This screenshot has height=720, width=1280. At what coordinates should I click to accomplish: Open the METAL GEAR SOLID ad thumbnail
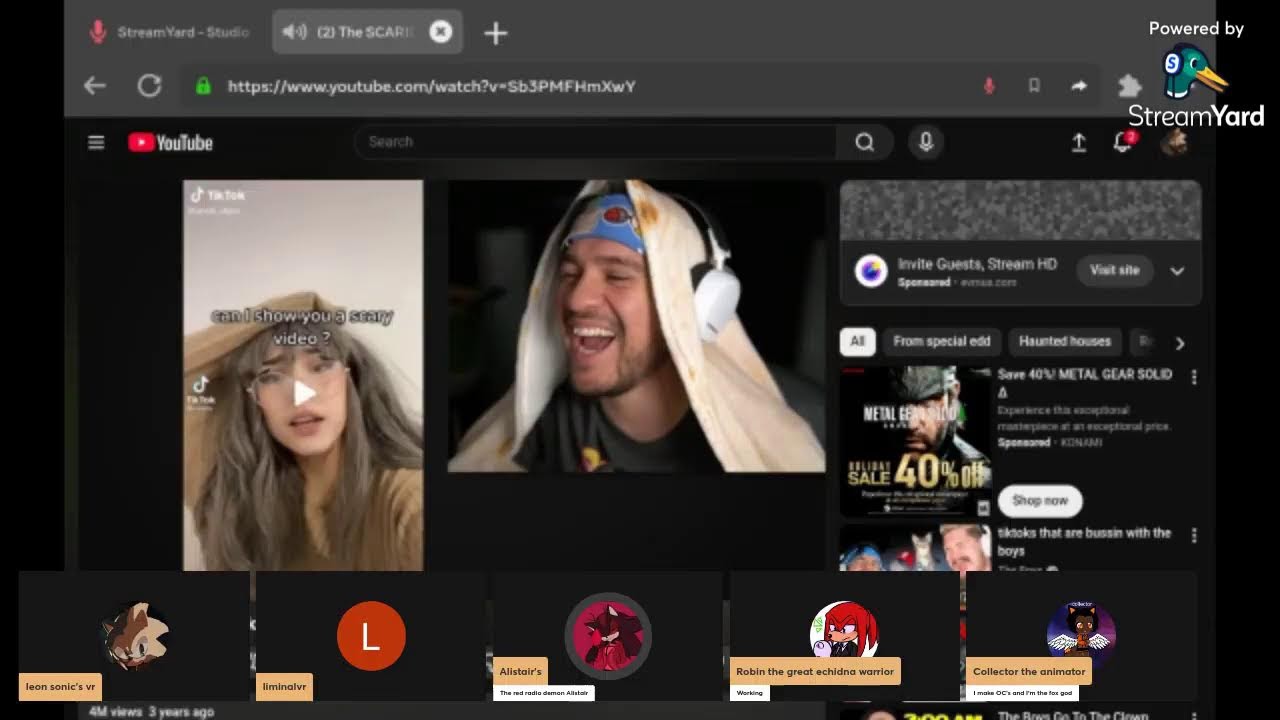(x=914, y=441)
